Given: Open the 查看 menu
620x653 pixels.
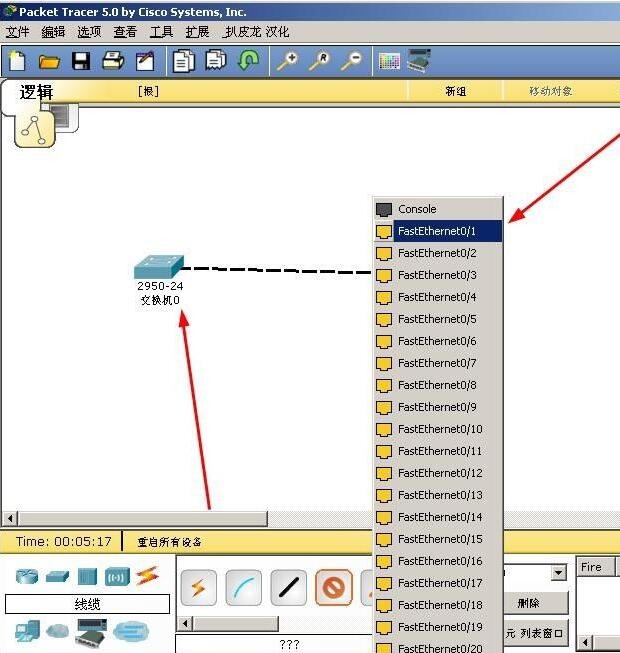Looking at the screenshot, I should (x=125, y=32).
